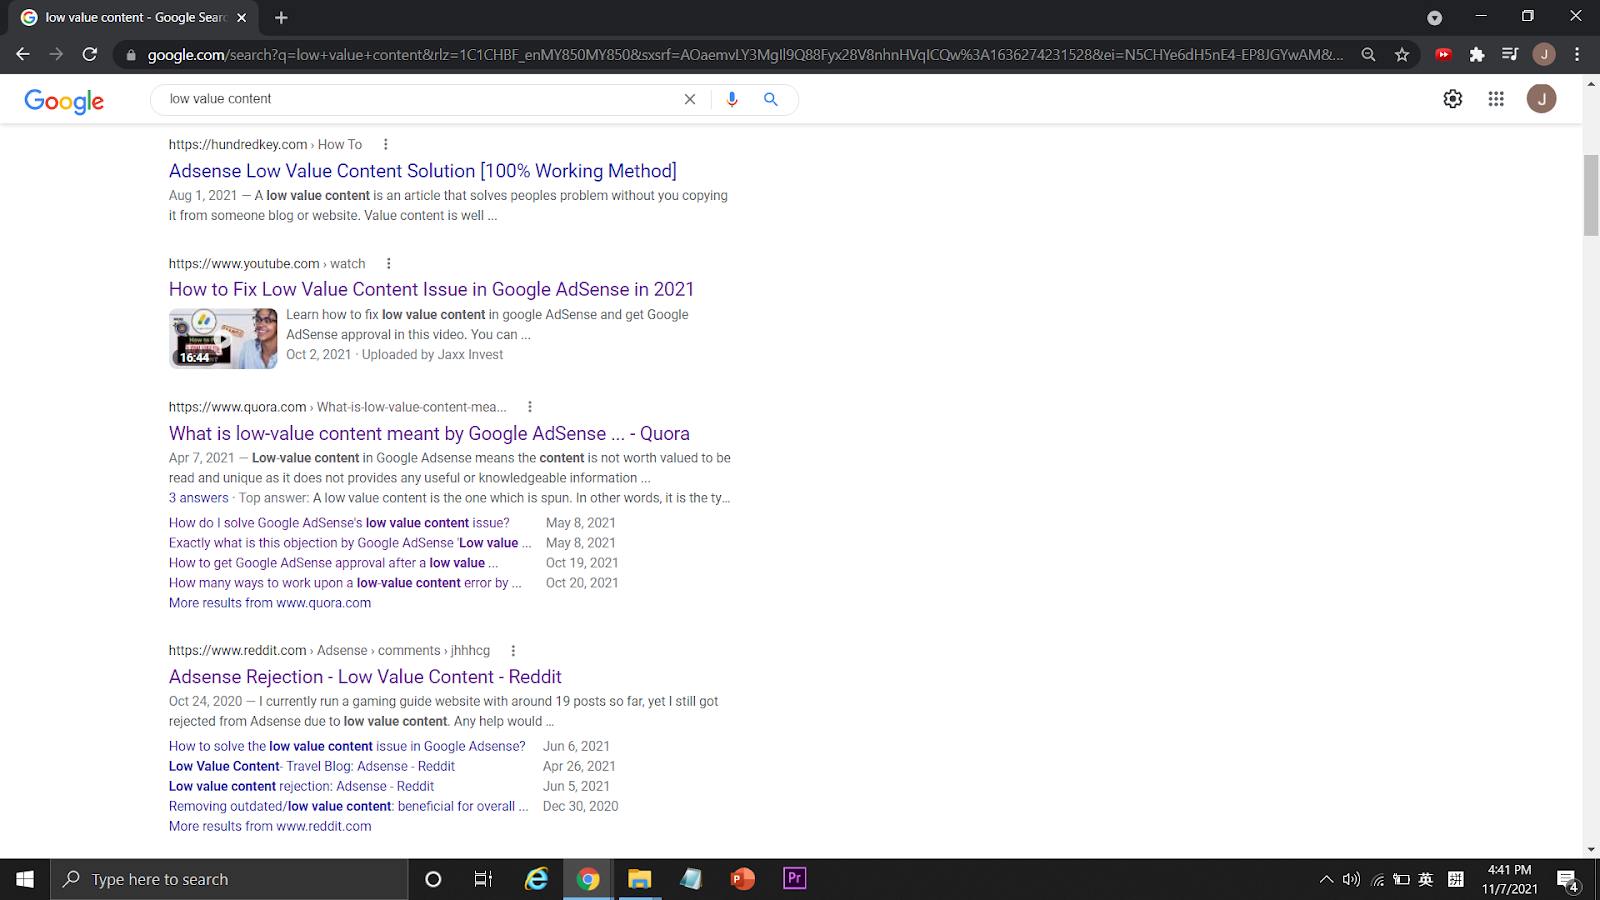This screenshot has height=900, width=1600.
Task: Click the site lock icon in address bar
Action: [x=130, y=55]
